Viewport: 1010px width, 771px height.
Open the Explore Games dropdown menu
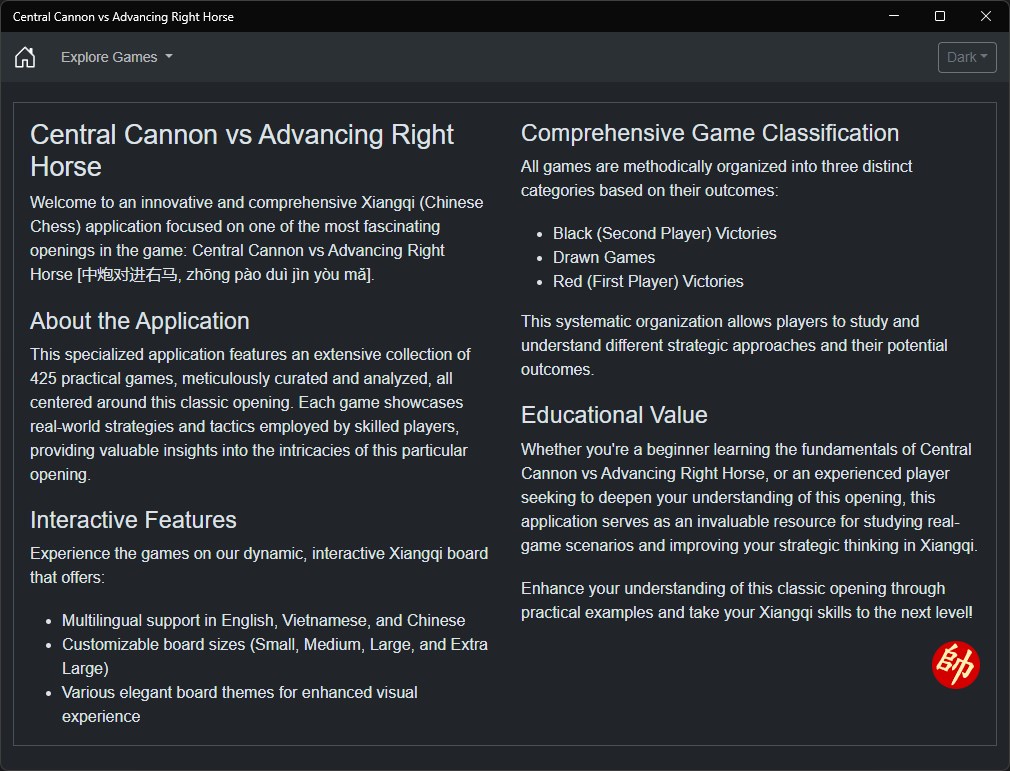click(116, 57)
